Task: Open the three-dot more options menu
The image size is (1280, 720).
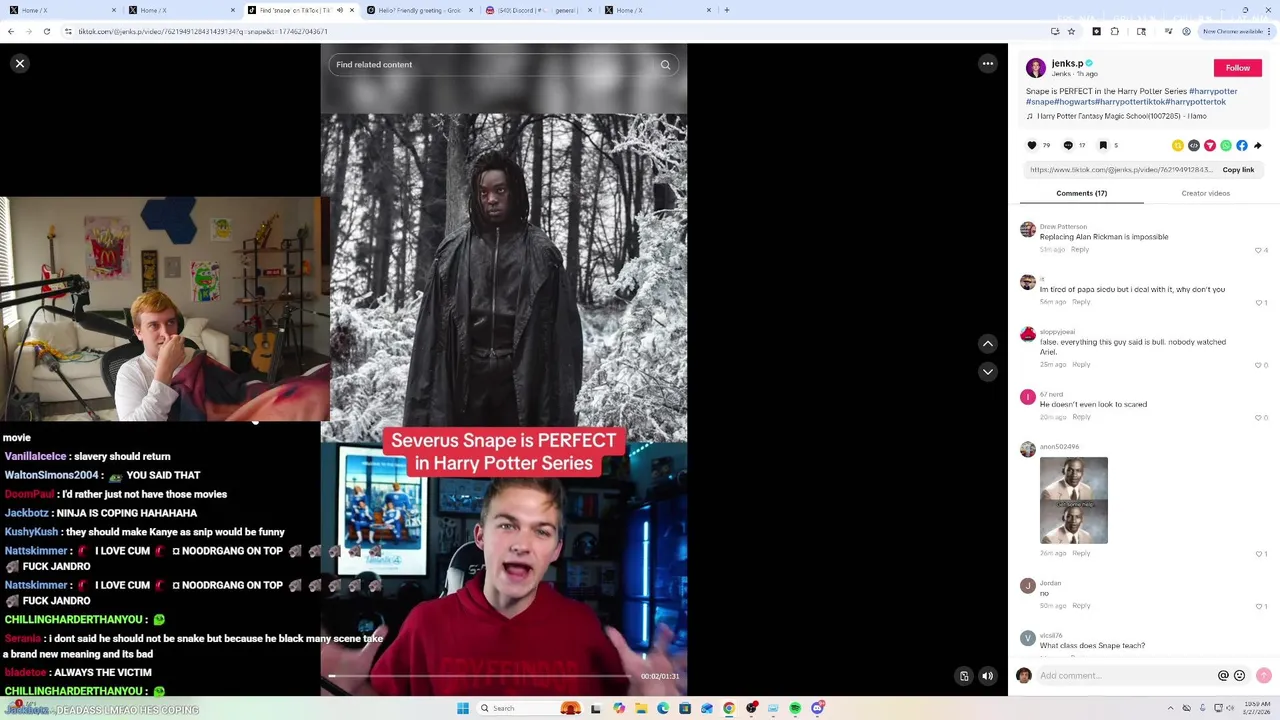Action: (x=987, y=64)
